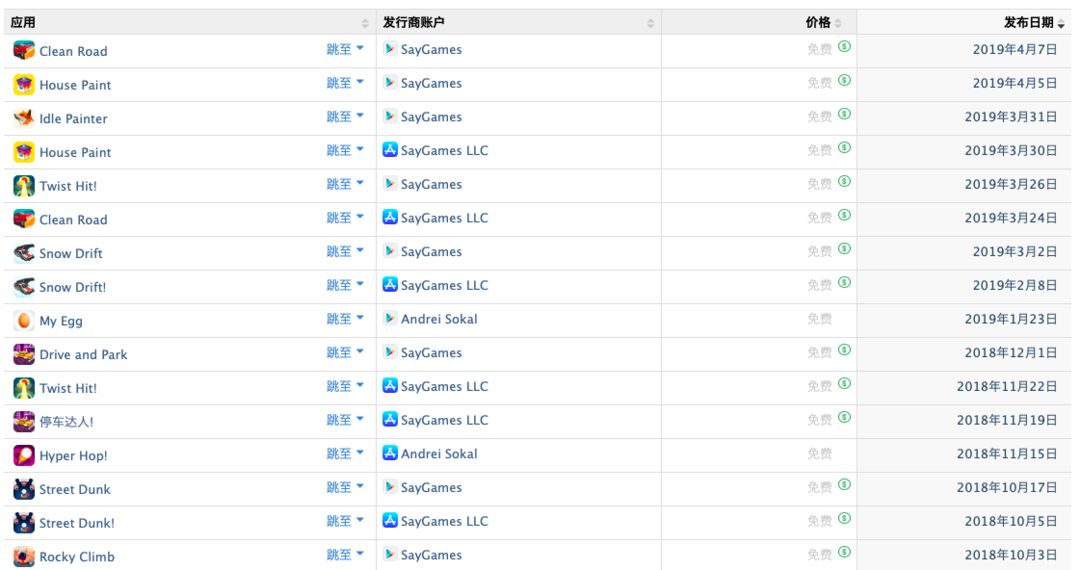Click the Snow Drift! (with exclamation) app icon
Screen dimensions: 1080x570
point(24,287)
